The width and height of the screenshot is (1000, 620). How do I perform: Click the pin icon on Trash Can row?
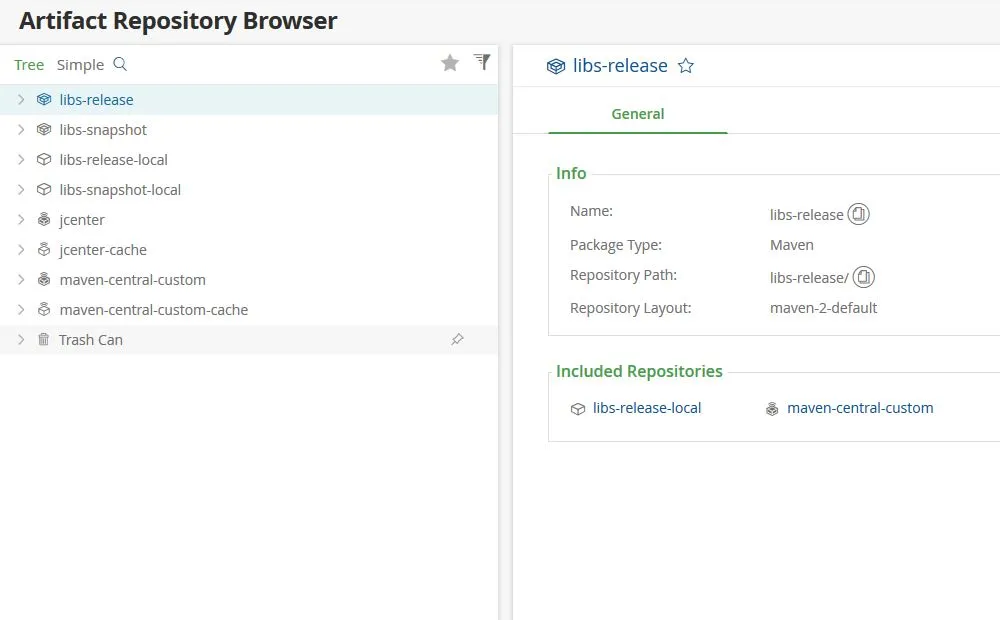457,340
